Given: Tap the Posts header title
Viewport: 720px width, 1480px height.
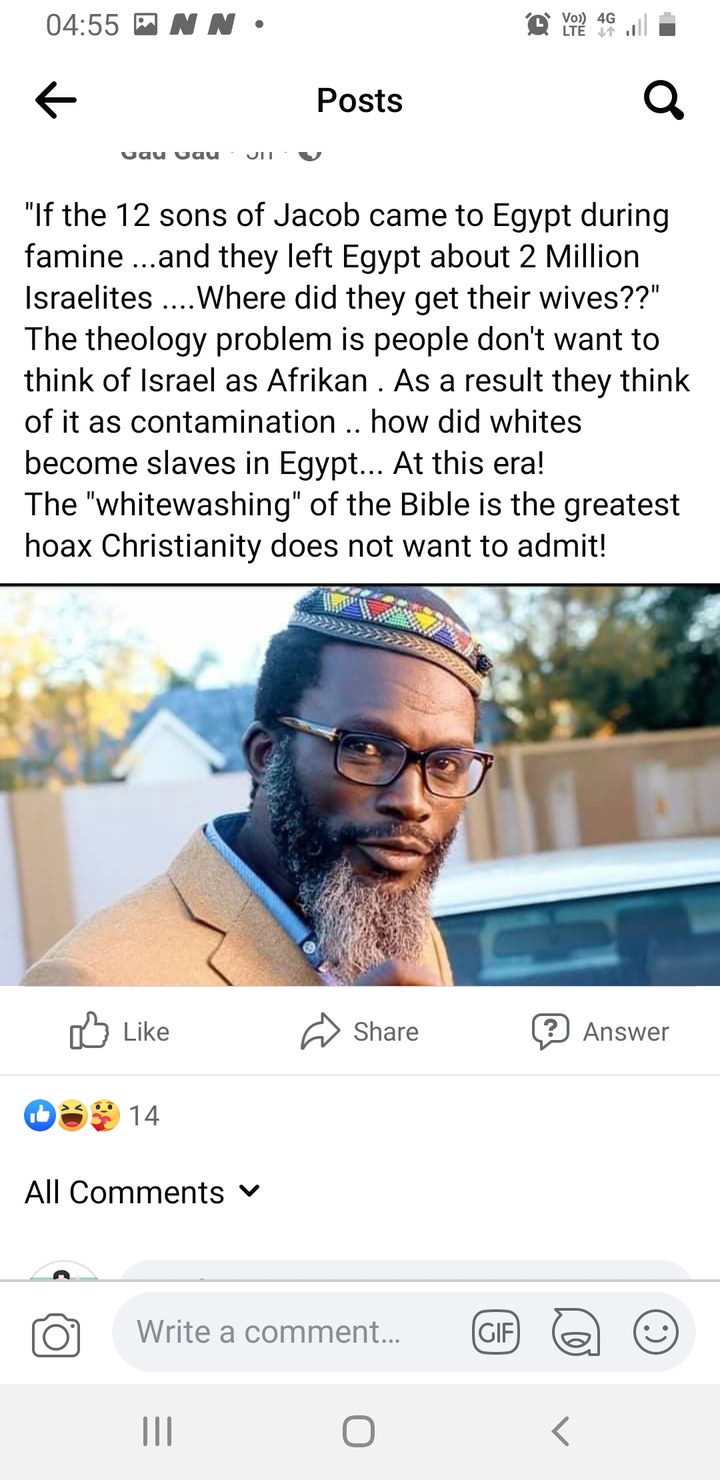Looking at the screenshot, I should coord(359,100).
